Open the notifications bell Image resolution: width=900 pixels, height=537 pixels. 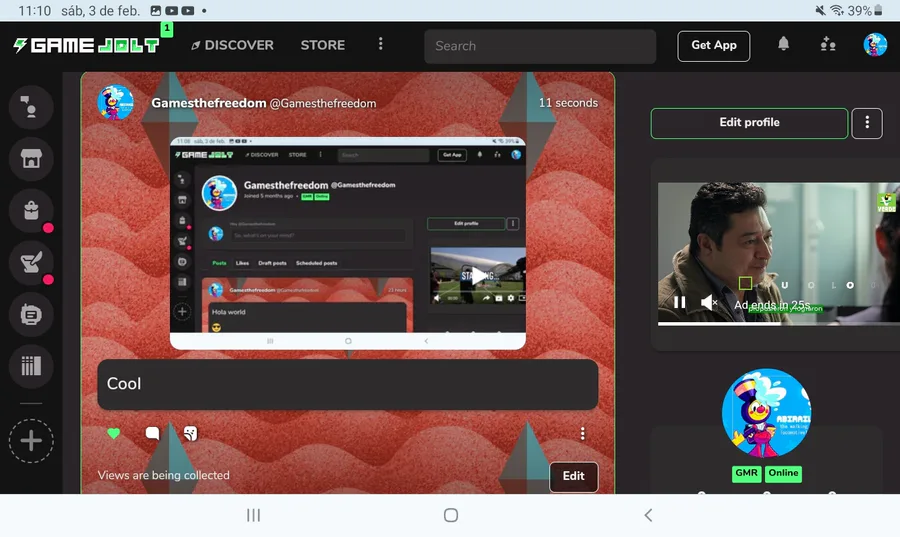[x=783, y=44]
